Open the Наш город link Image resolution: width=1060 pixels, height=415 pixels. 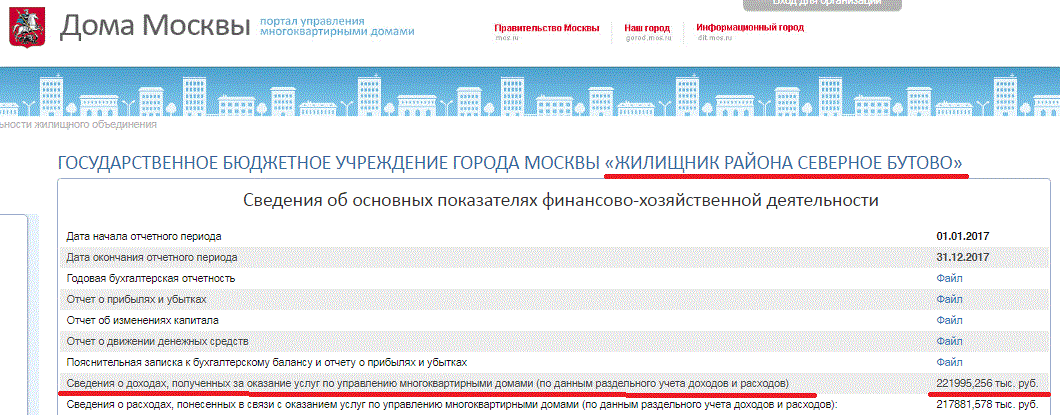click(647, 28)
